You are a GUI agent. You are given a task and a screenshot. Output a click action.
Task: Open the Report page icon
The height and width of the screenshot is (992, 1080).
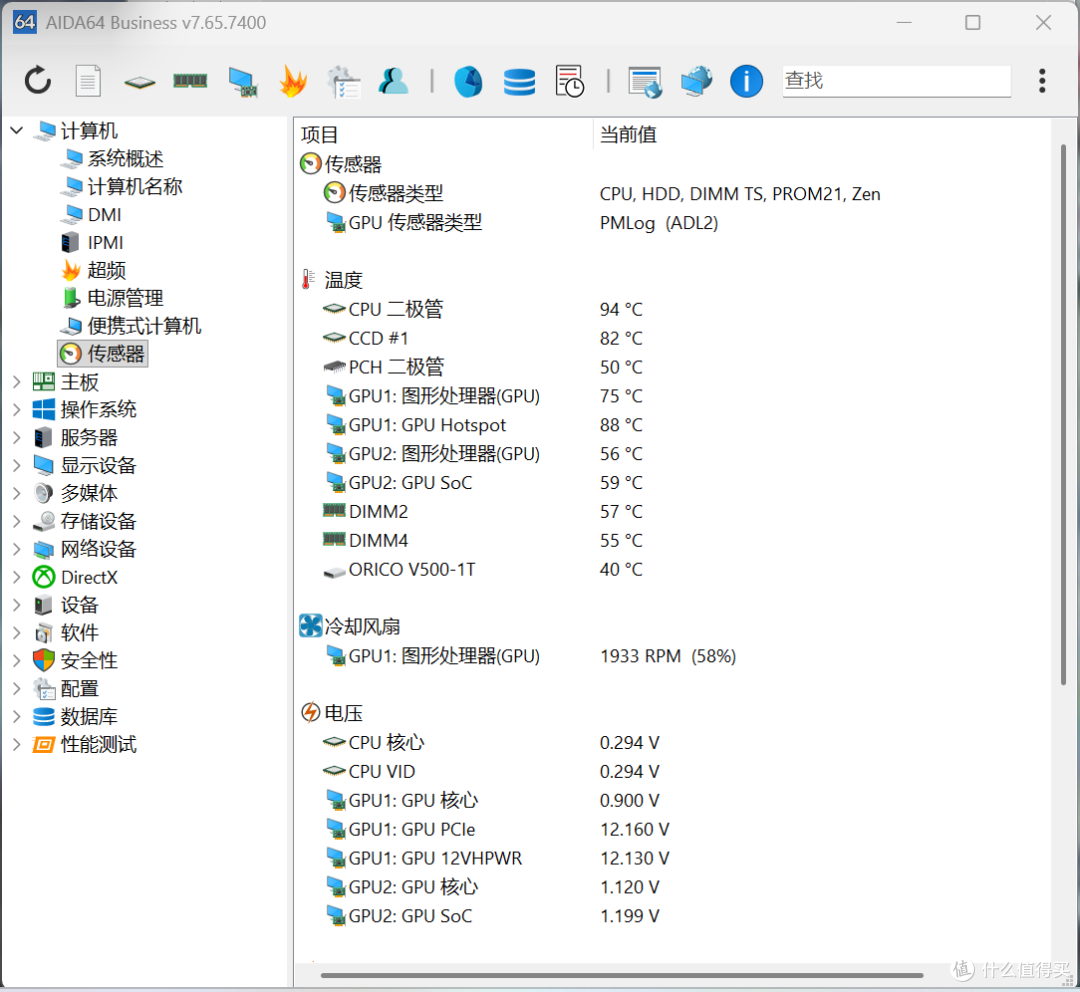click(88, 81)
